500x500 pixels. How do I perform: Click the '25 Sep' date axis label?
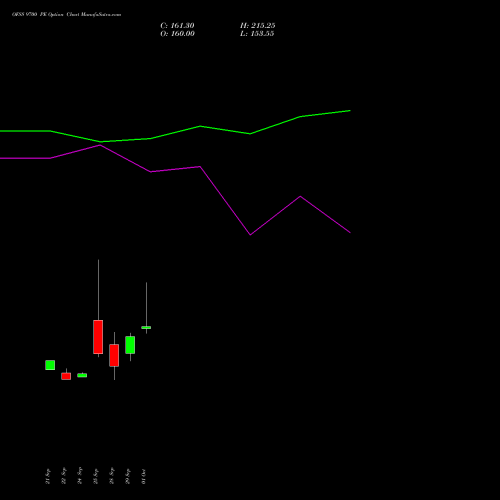tap(96, 476)
